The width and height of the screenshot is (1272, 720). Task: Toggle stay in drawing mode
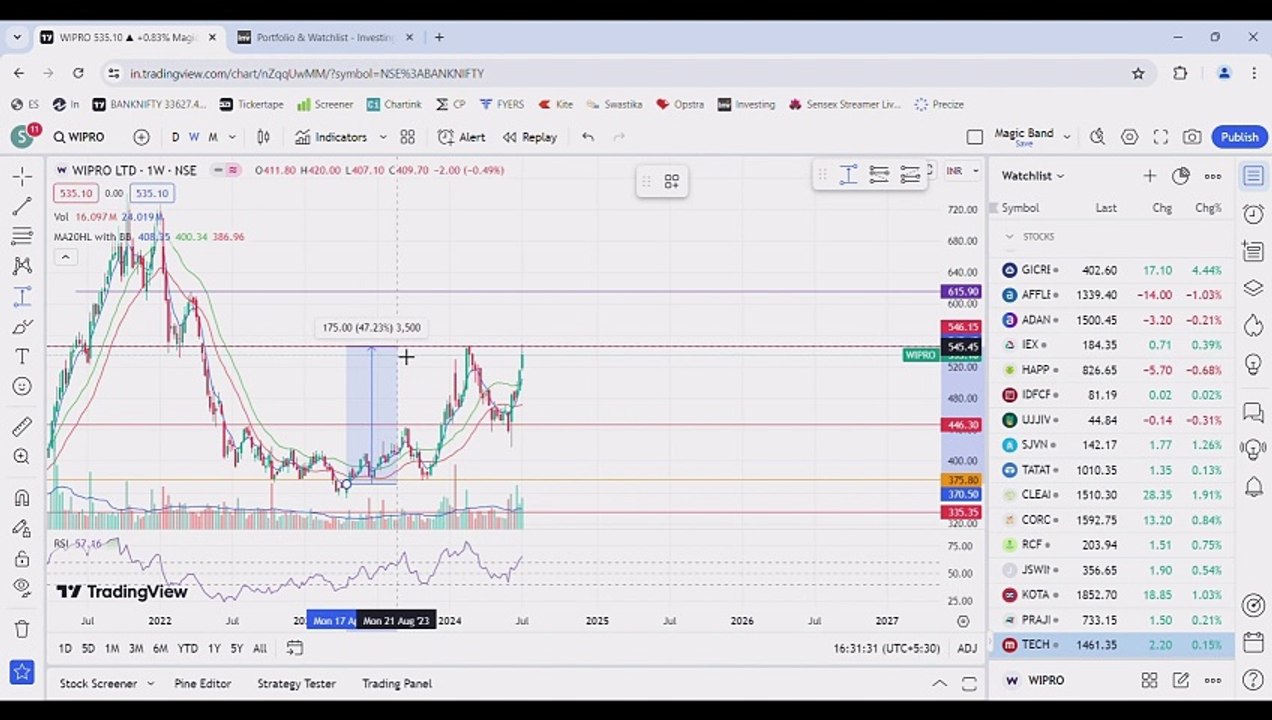(21, 528)
